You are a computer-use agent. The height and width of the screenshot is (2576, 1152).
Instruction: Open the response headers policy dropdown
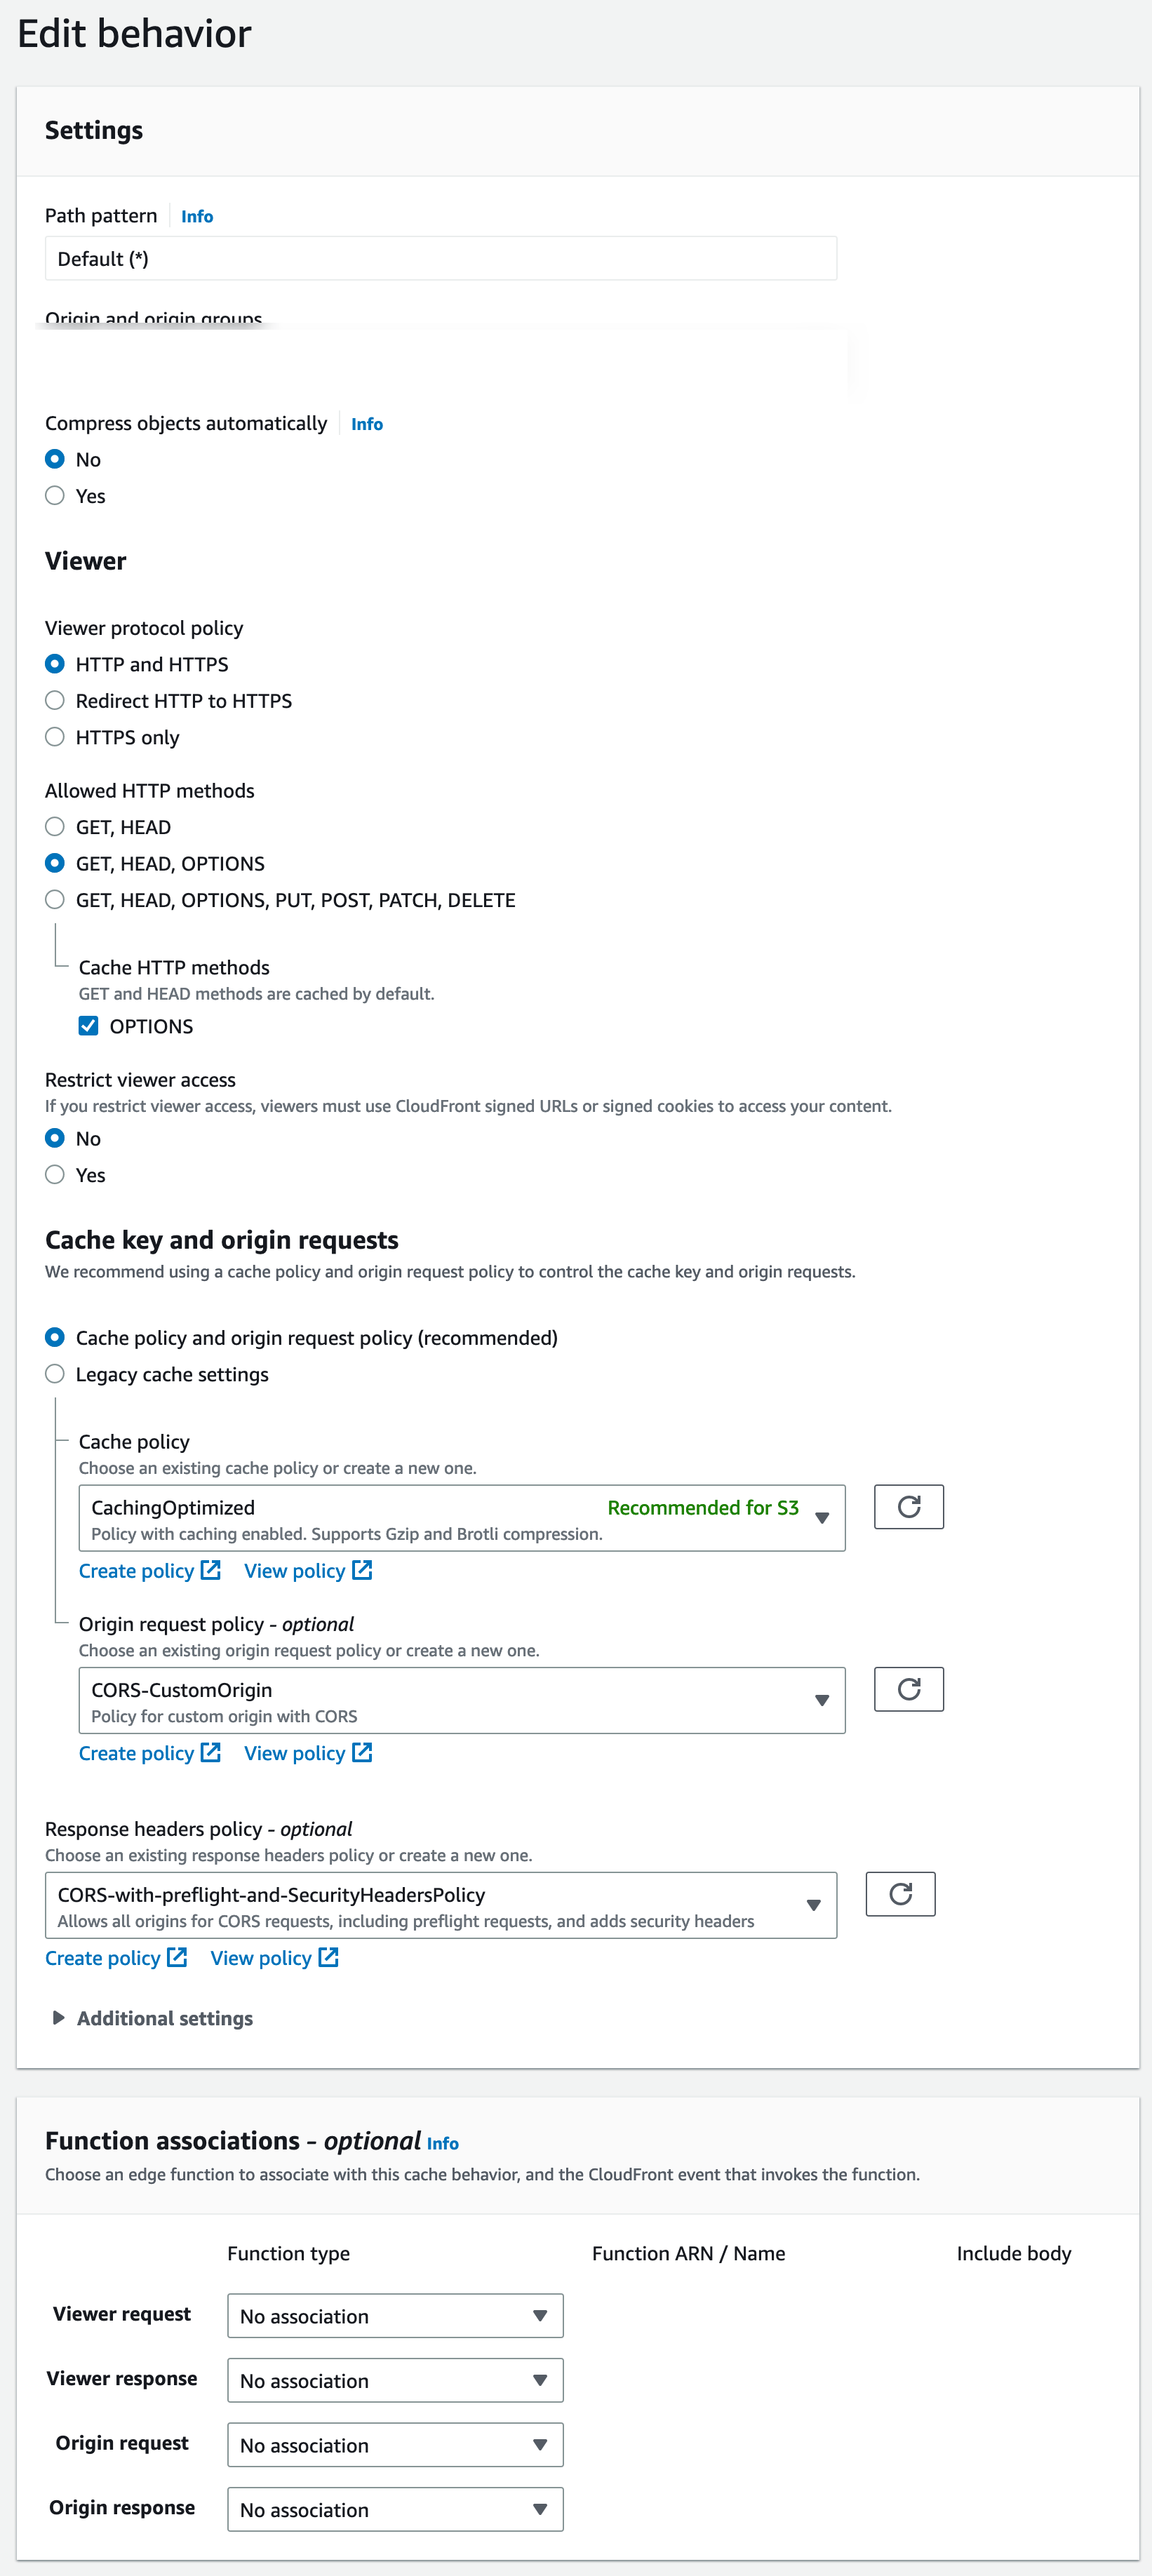pyautogui.click(x=813, y=1904)
